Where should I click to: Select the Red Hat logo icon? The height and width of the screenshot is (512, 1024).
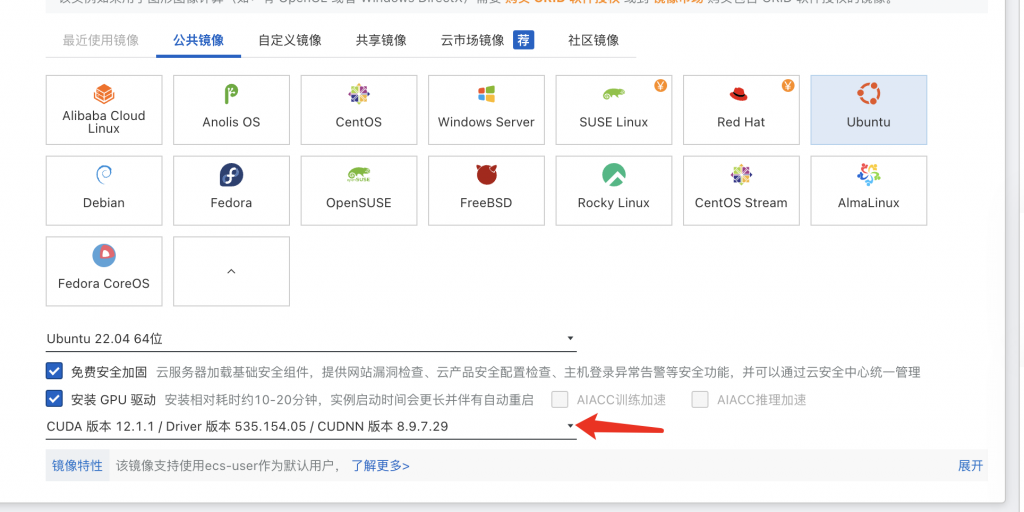[739, 95]
